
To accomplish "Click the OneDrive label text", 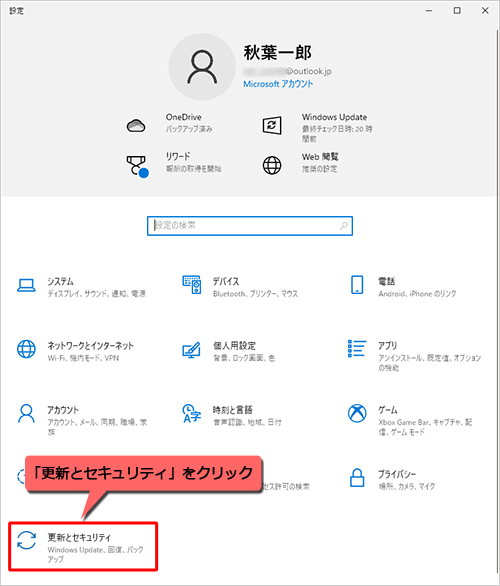I will point(183,117).
